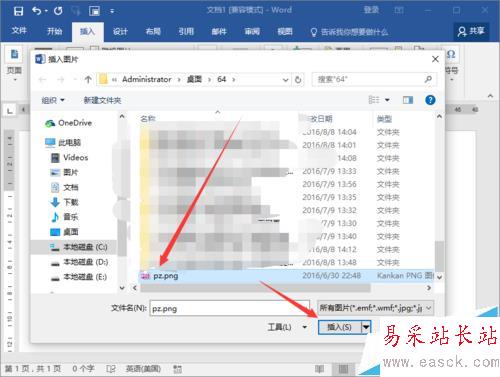Click the file list vertical scrollbar
The image size is (500, 377).
point(439,257)
